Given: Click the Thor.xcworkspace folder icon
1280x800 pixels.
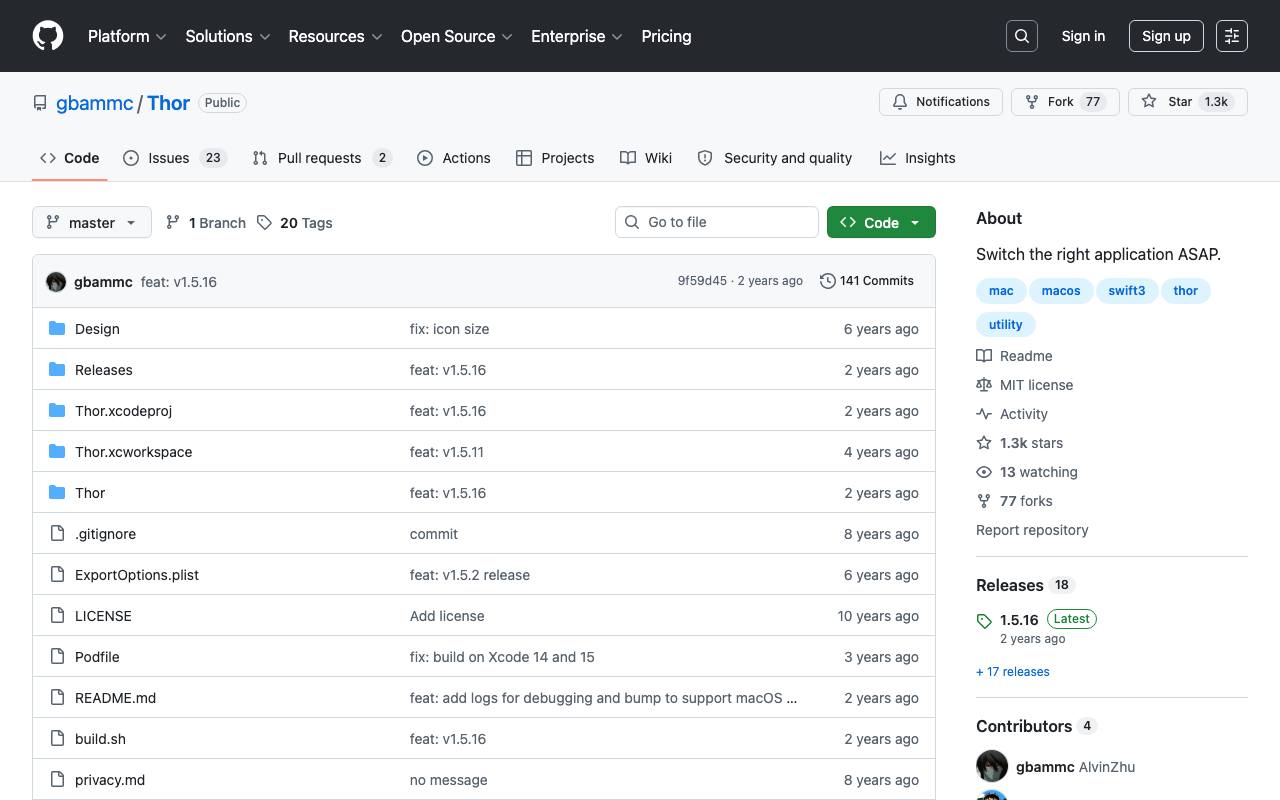Looking at the screenshot, I should coord(57,452).
